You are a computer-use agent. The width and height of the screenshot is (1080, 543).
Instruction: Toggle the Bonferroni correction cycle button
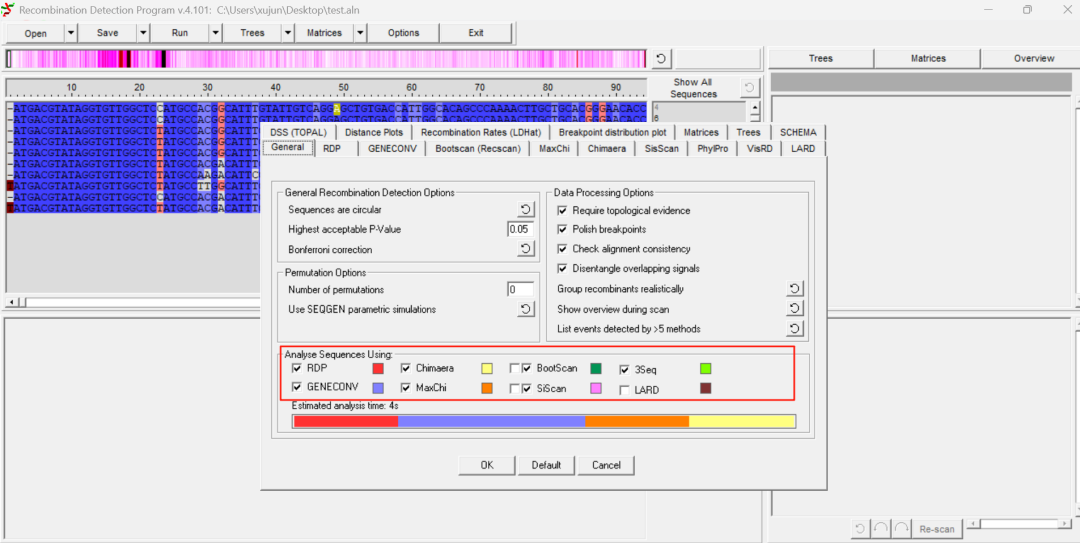tap(526, 249)
